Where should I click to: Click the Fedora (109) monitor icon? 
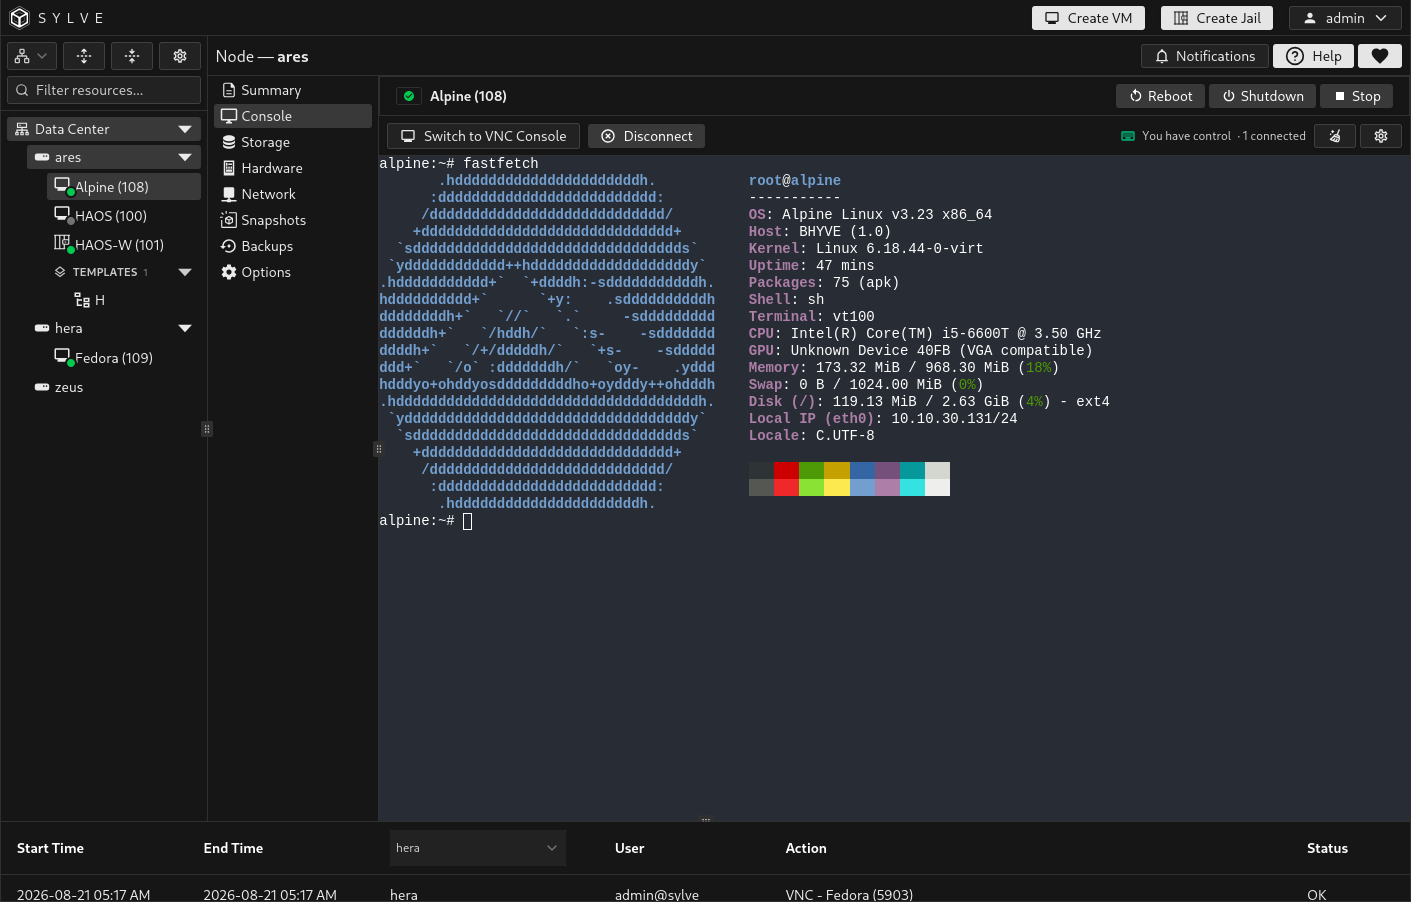point(63,357)
